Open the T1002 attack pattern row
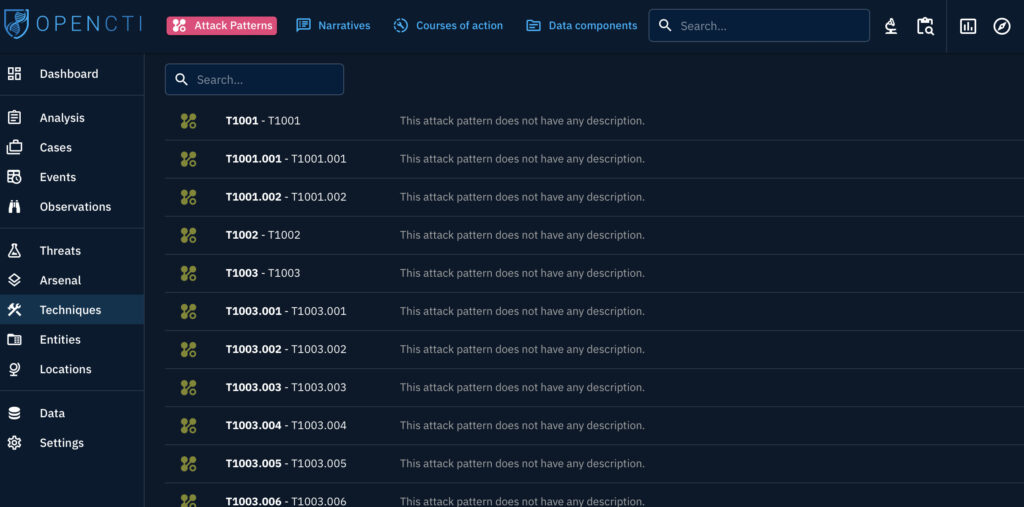1024x507 pixels. 263,235
